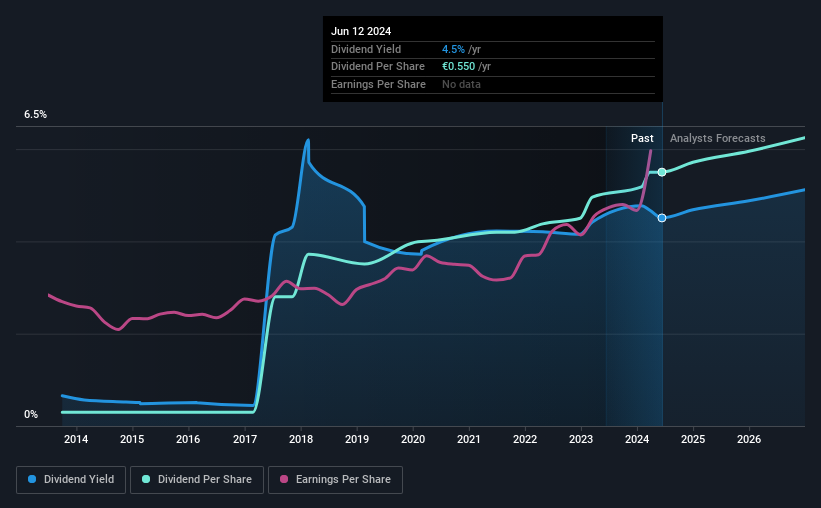The width and height of the screenshot is (821, 508).
Task: Click the €0.550 dividend per share value
Action: [458, 67]
